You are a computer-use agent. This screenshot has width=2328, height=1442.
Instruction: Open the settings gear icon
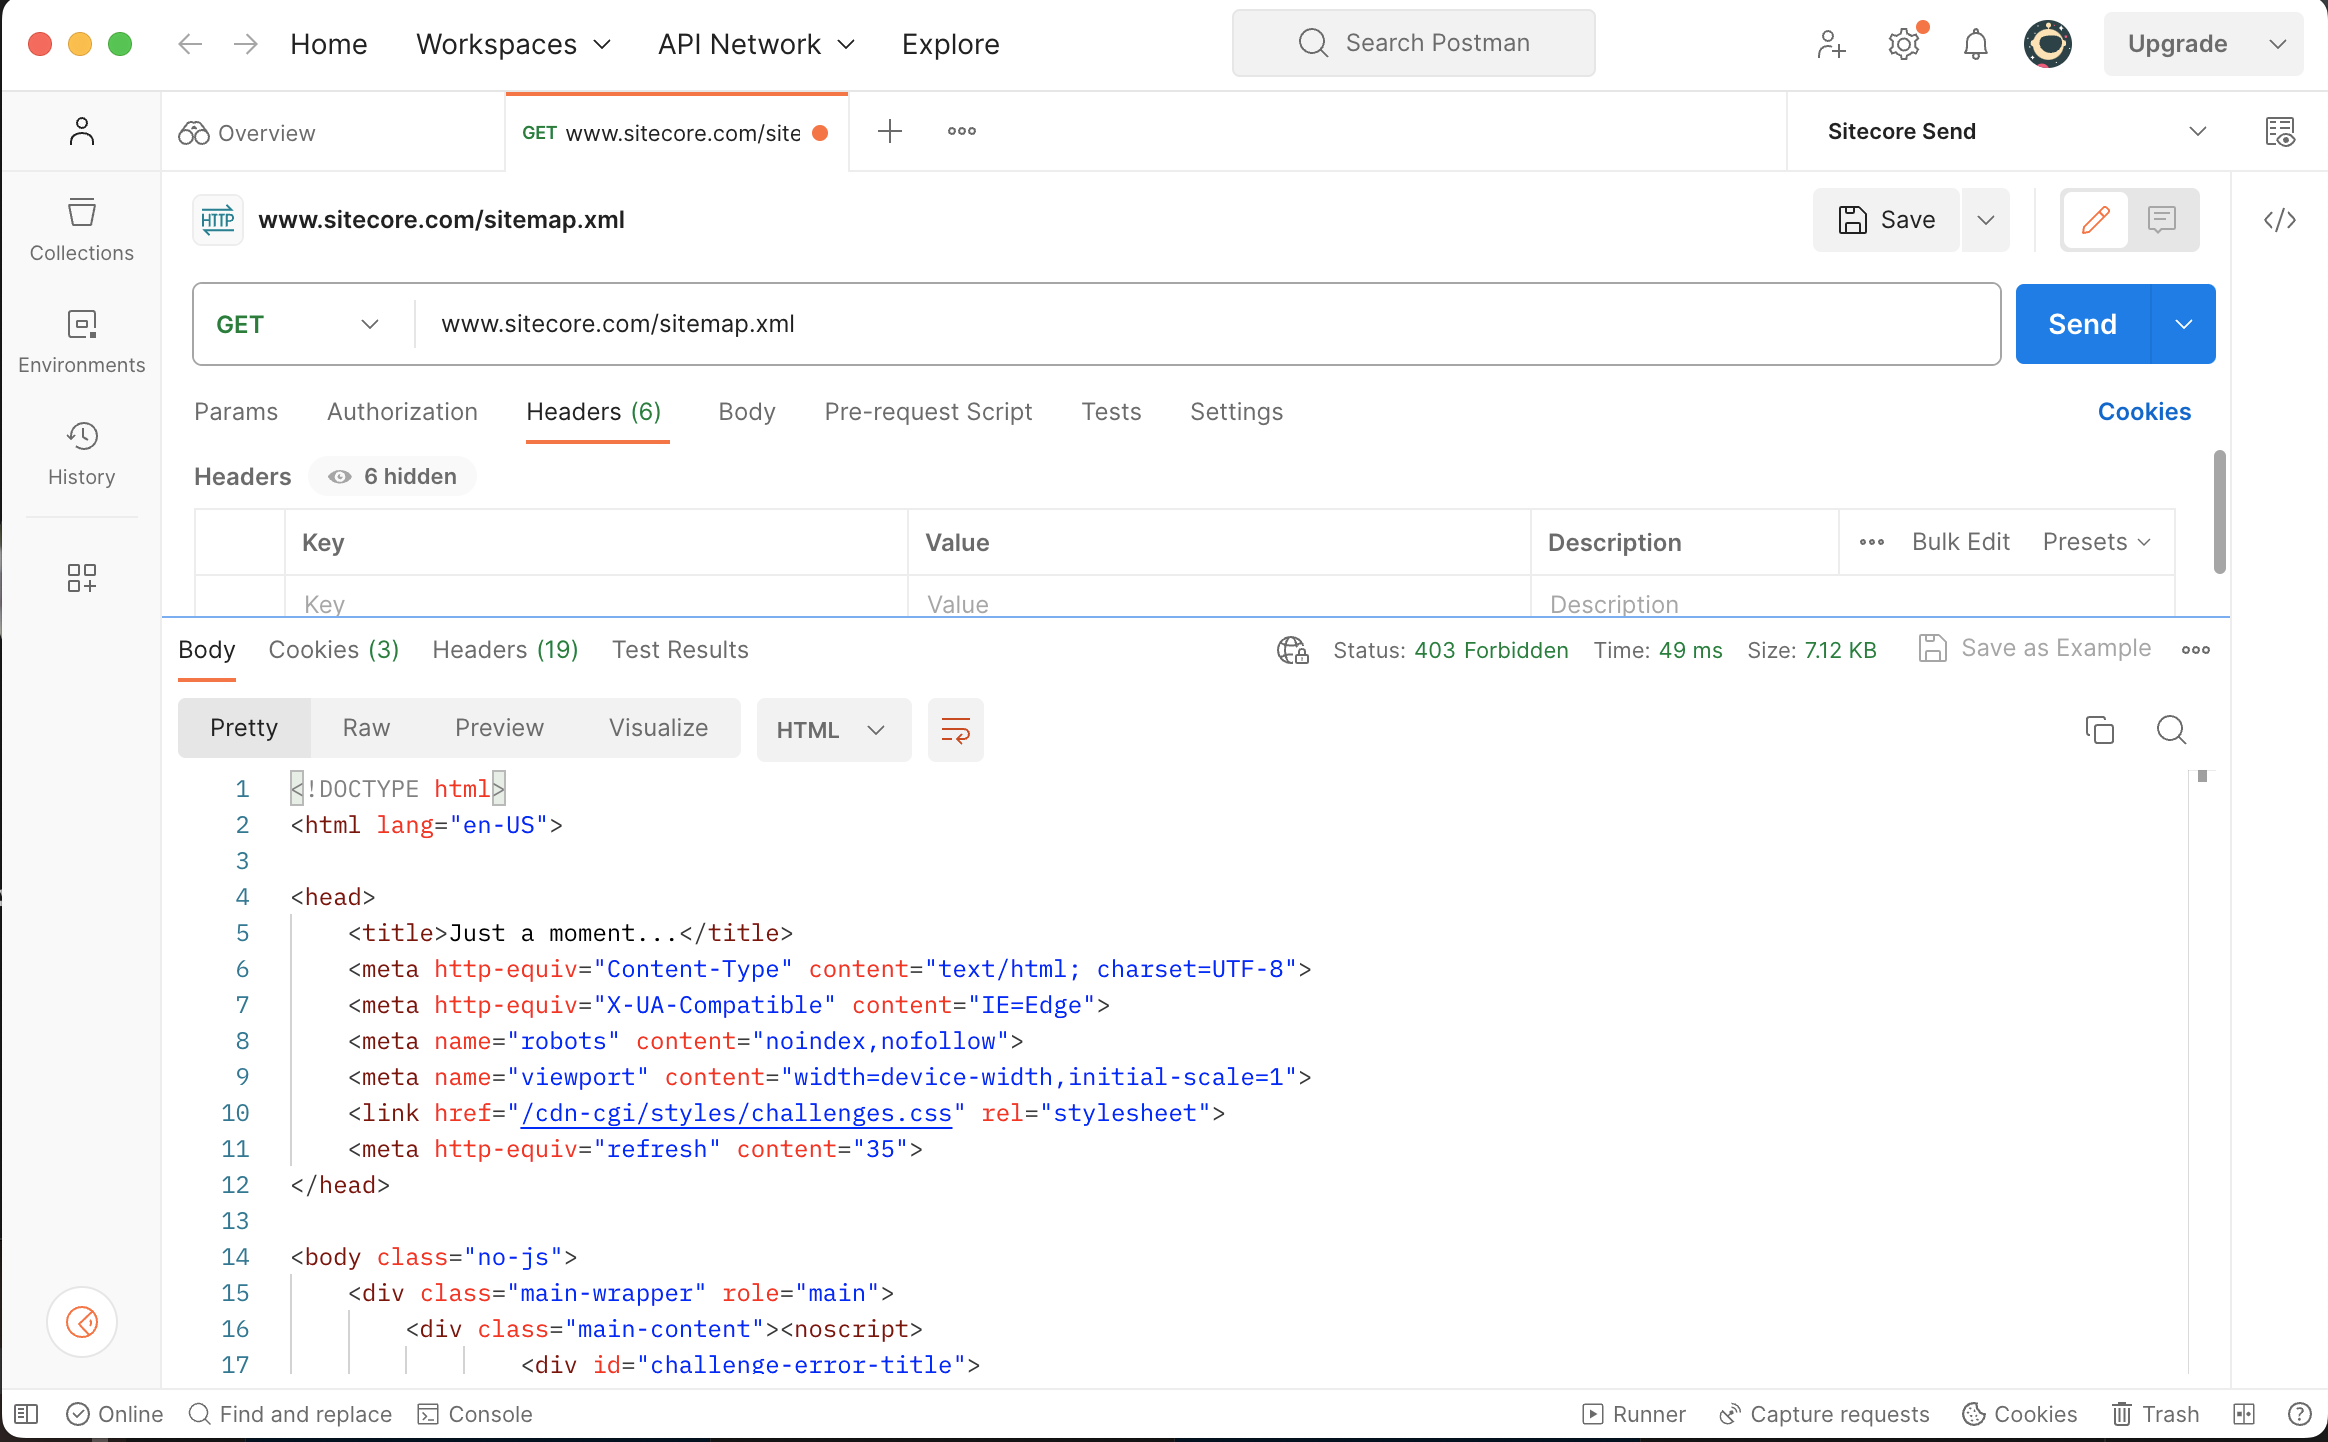1904,44
